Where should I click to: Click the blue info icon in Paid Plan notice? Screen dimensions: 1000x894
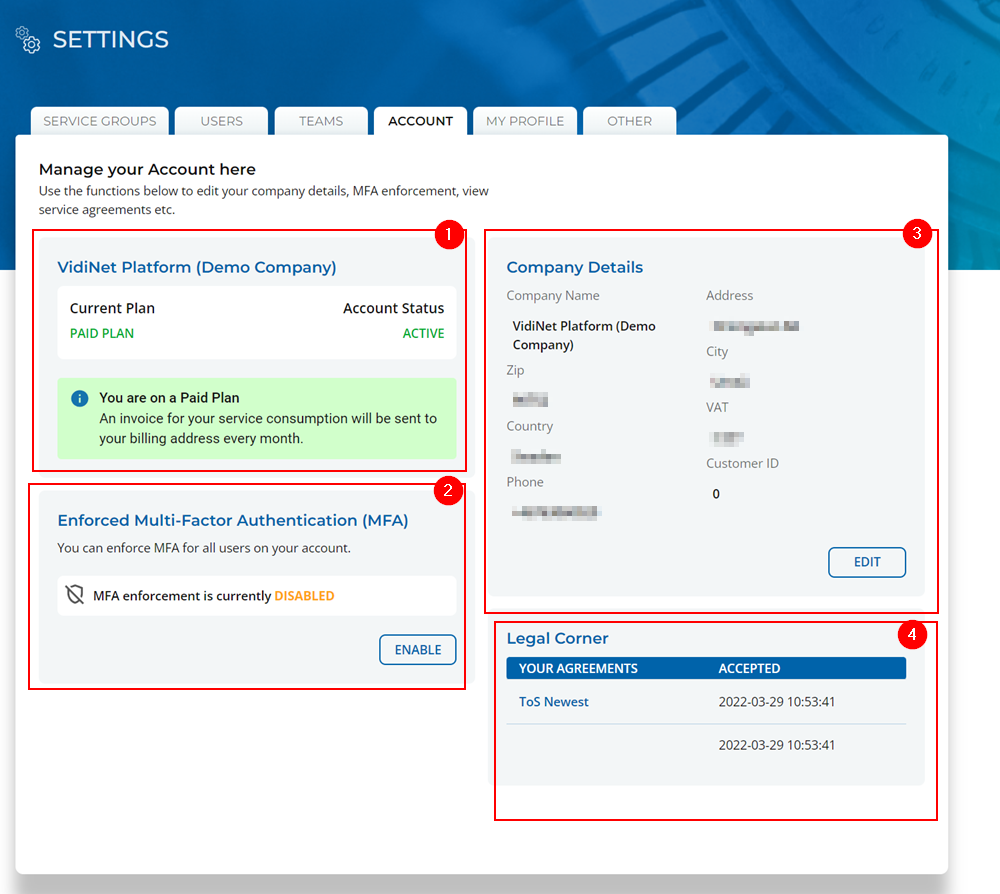click(x=80, y=399)
